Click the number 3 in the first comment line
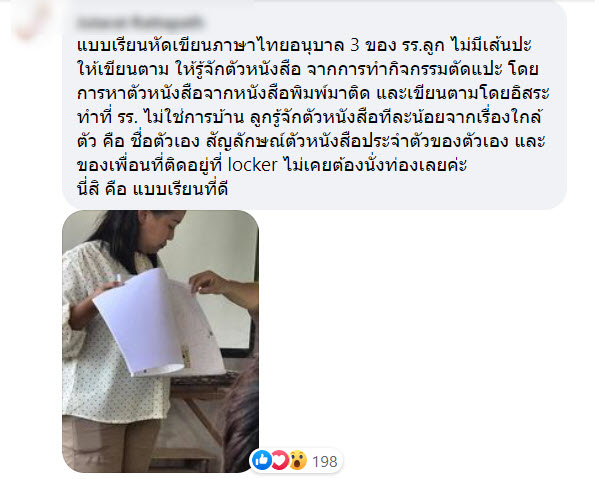The height and width of the screenshot is (479, 595). [354, 45]
